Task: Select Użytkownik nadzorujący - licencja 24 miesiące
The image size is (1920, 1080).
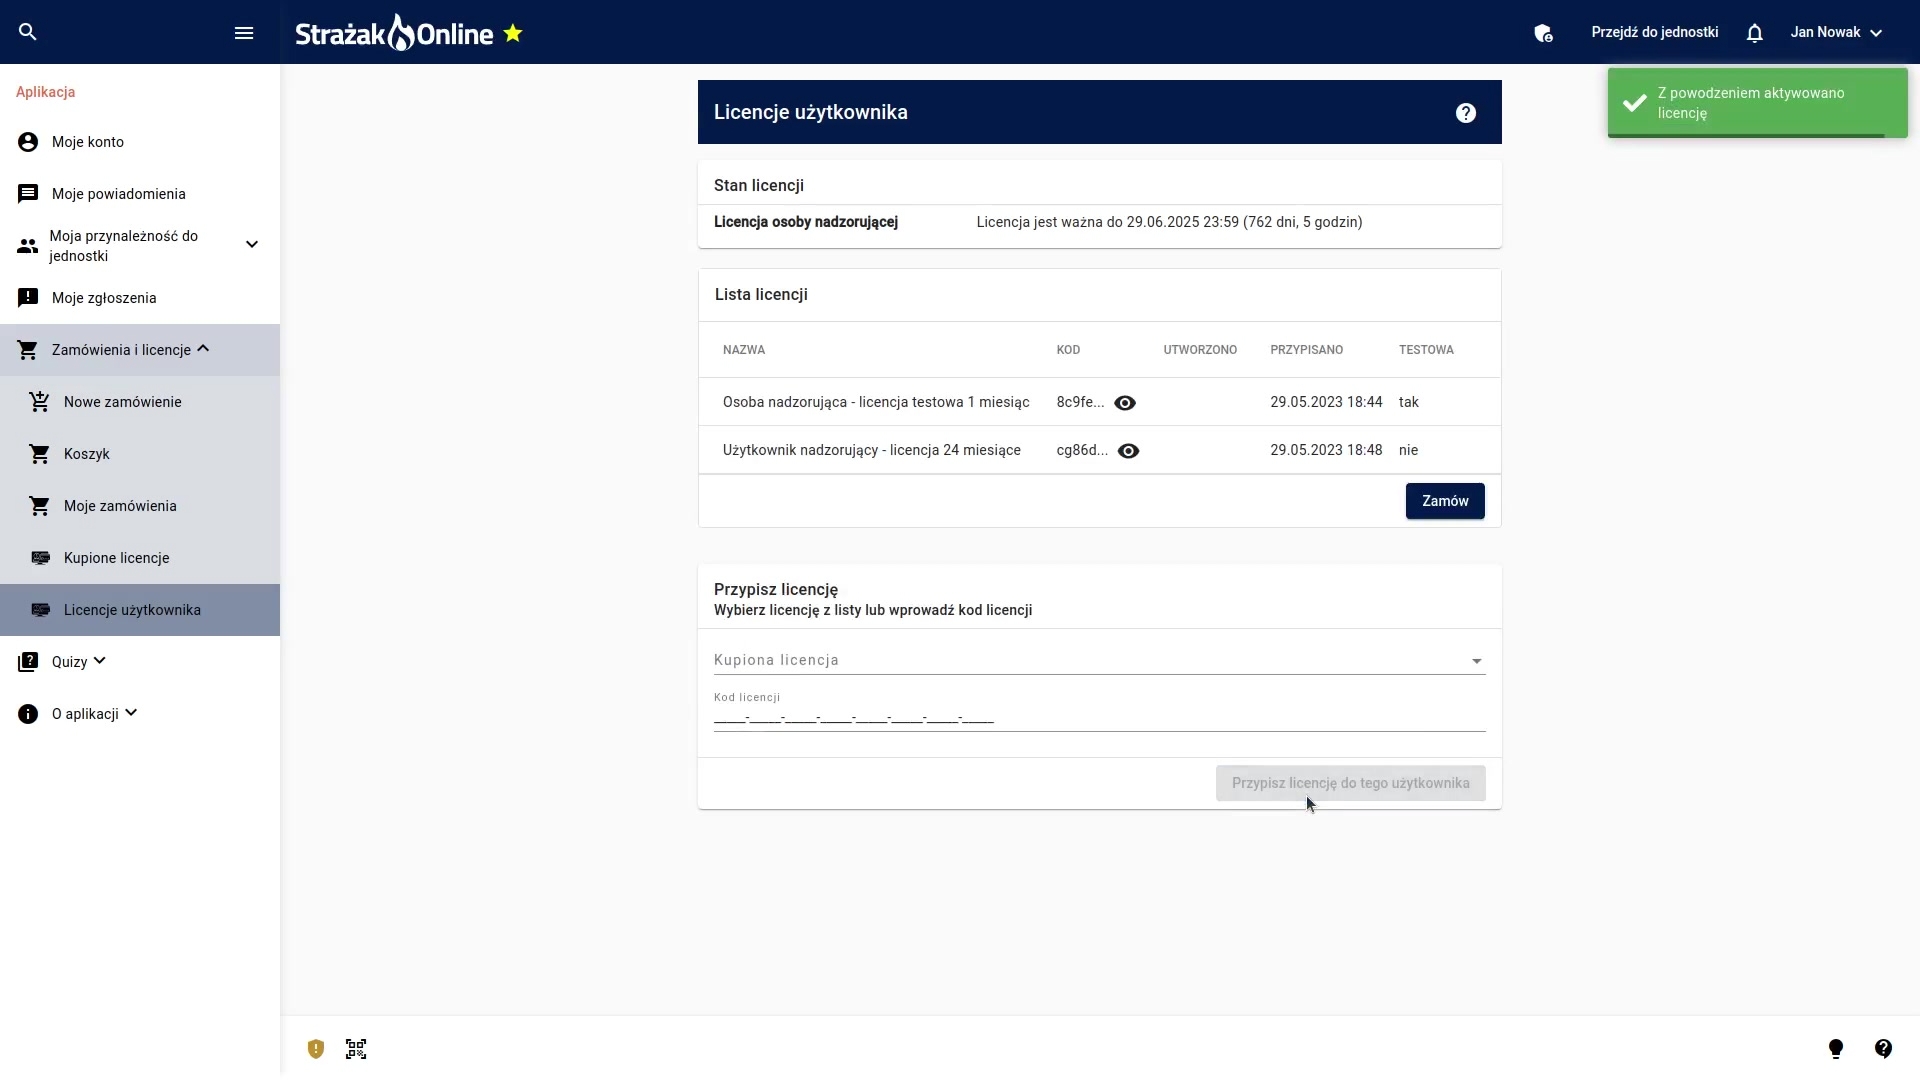Action: (x=872, y=450)
